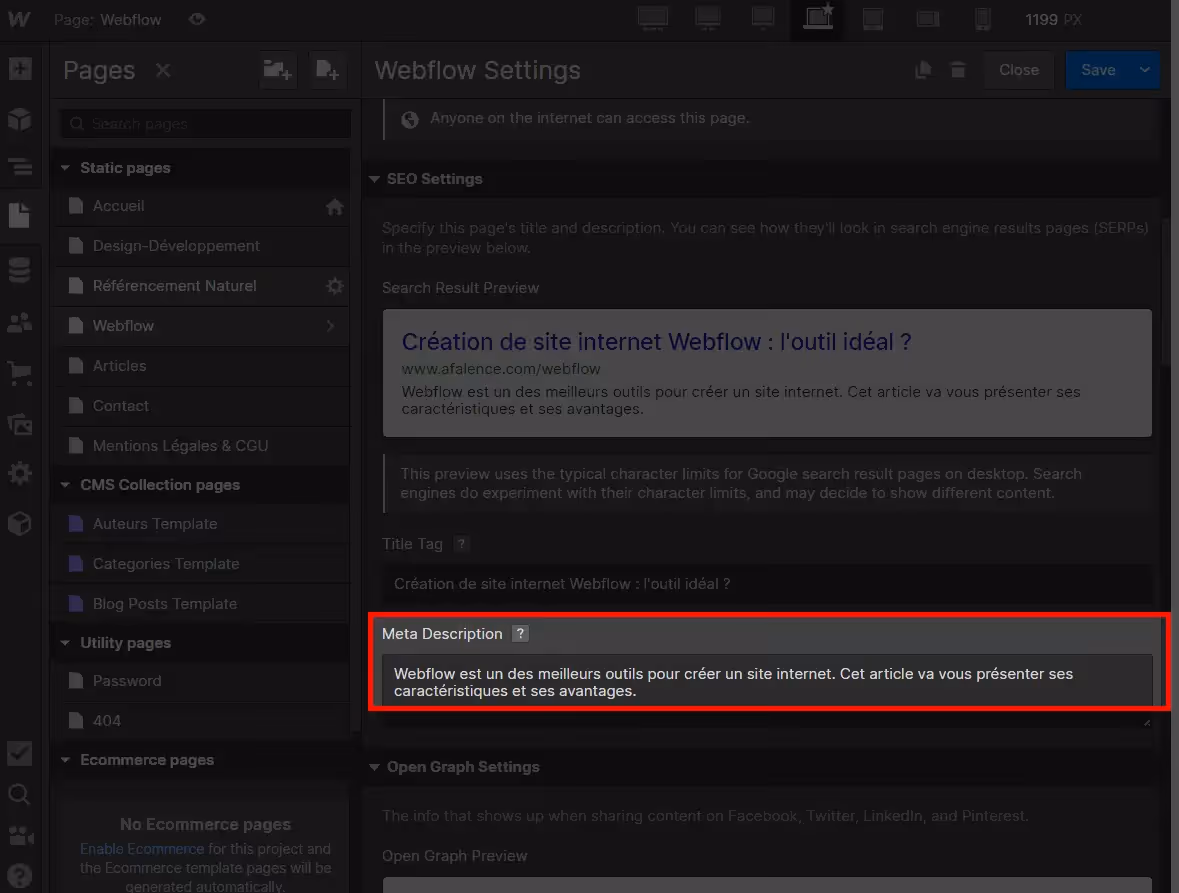Collapse the Static pages section

tap(65, 168)
